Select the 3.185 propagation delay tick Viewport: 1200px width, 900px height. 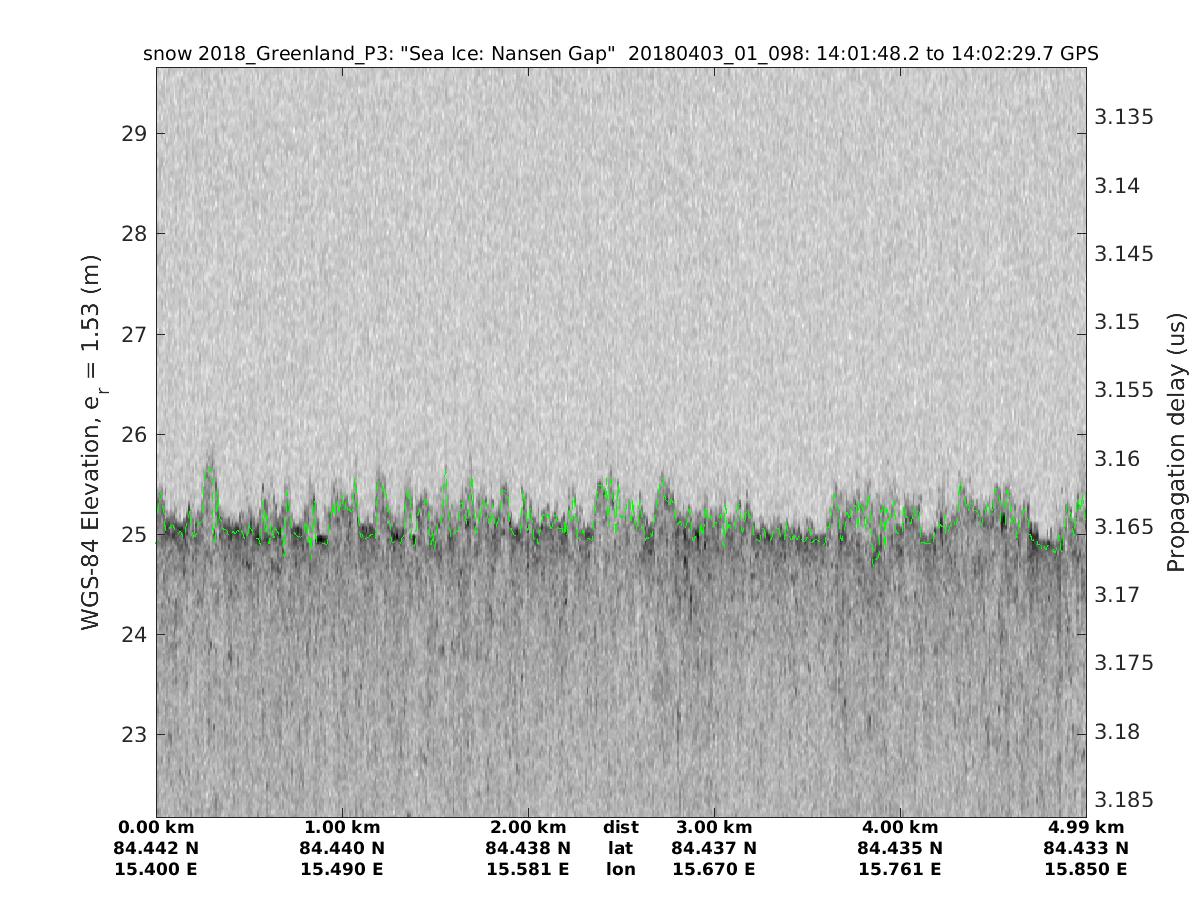(1124, 800)
